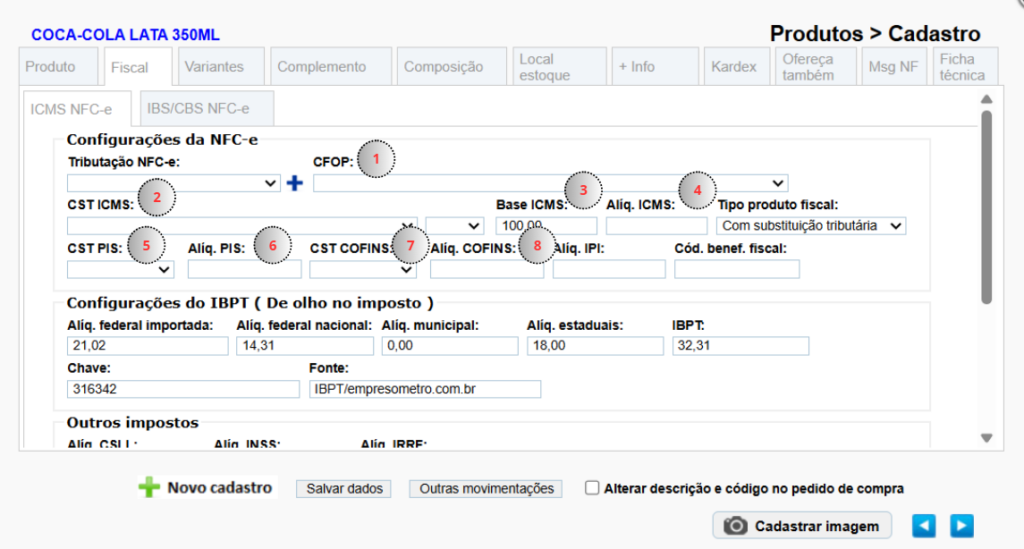The image size is (1024, 549).
Task: Click the Alíq. COFINS field
Action: tap(487, 269)
